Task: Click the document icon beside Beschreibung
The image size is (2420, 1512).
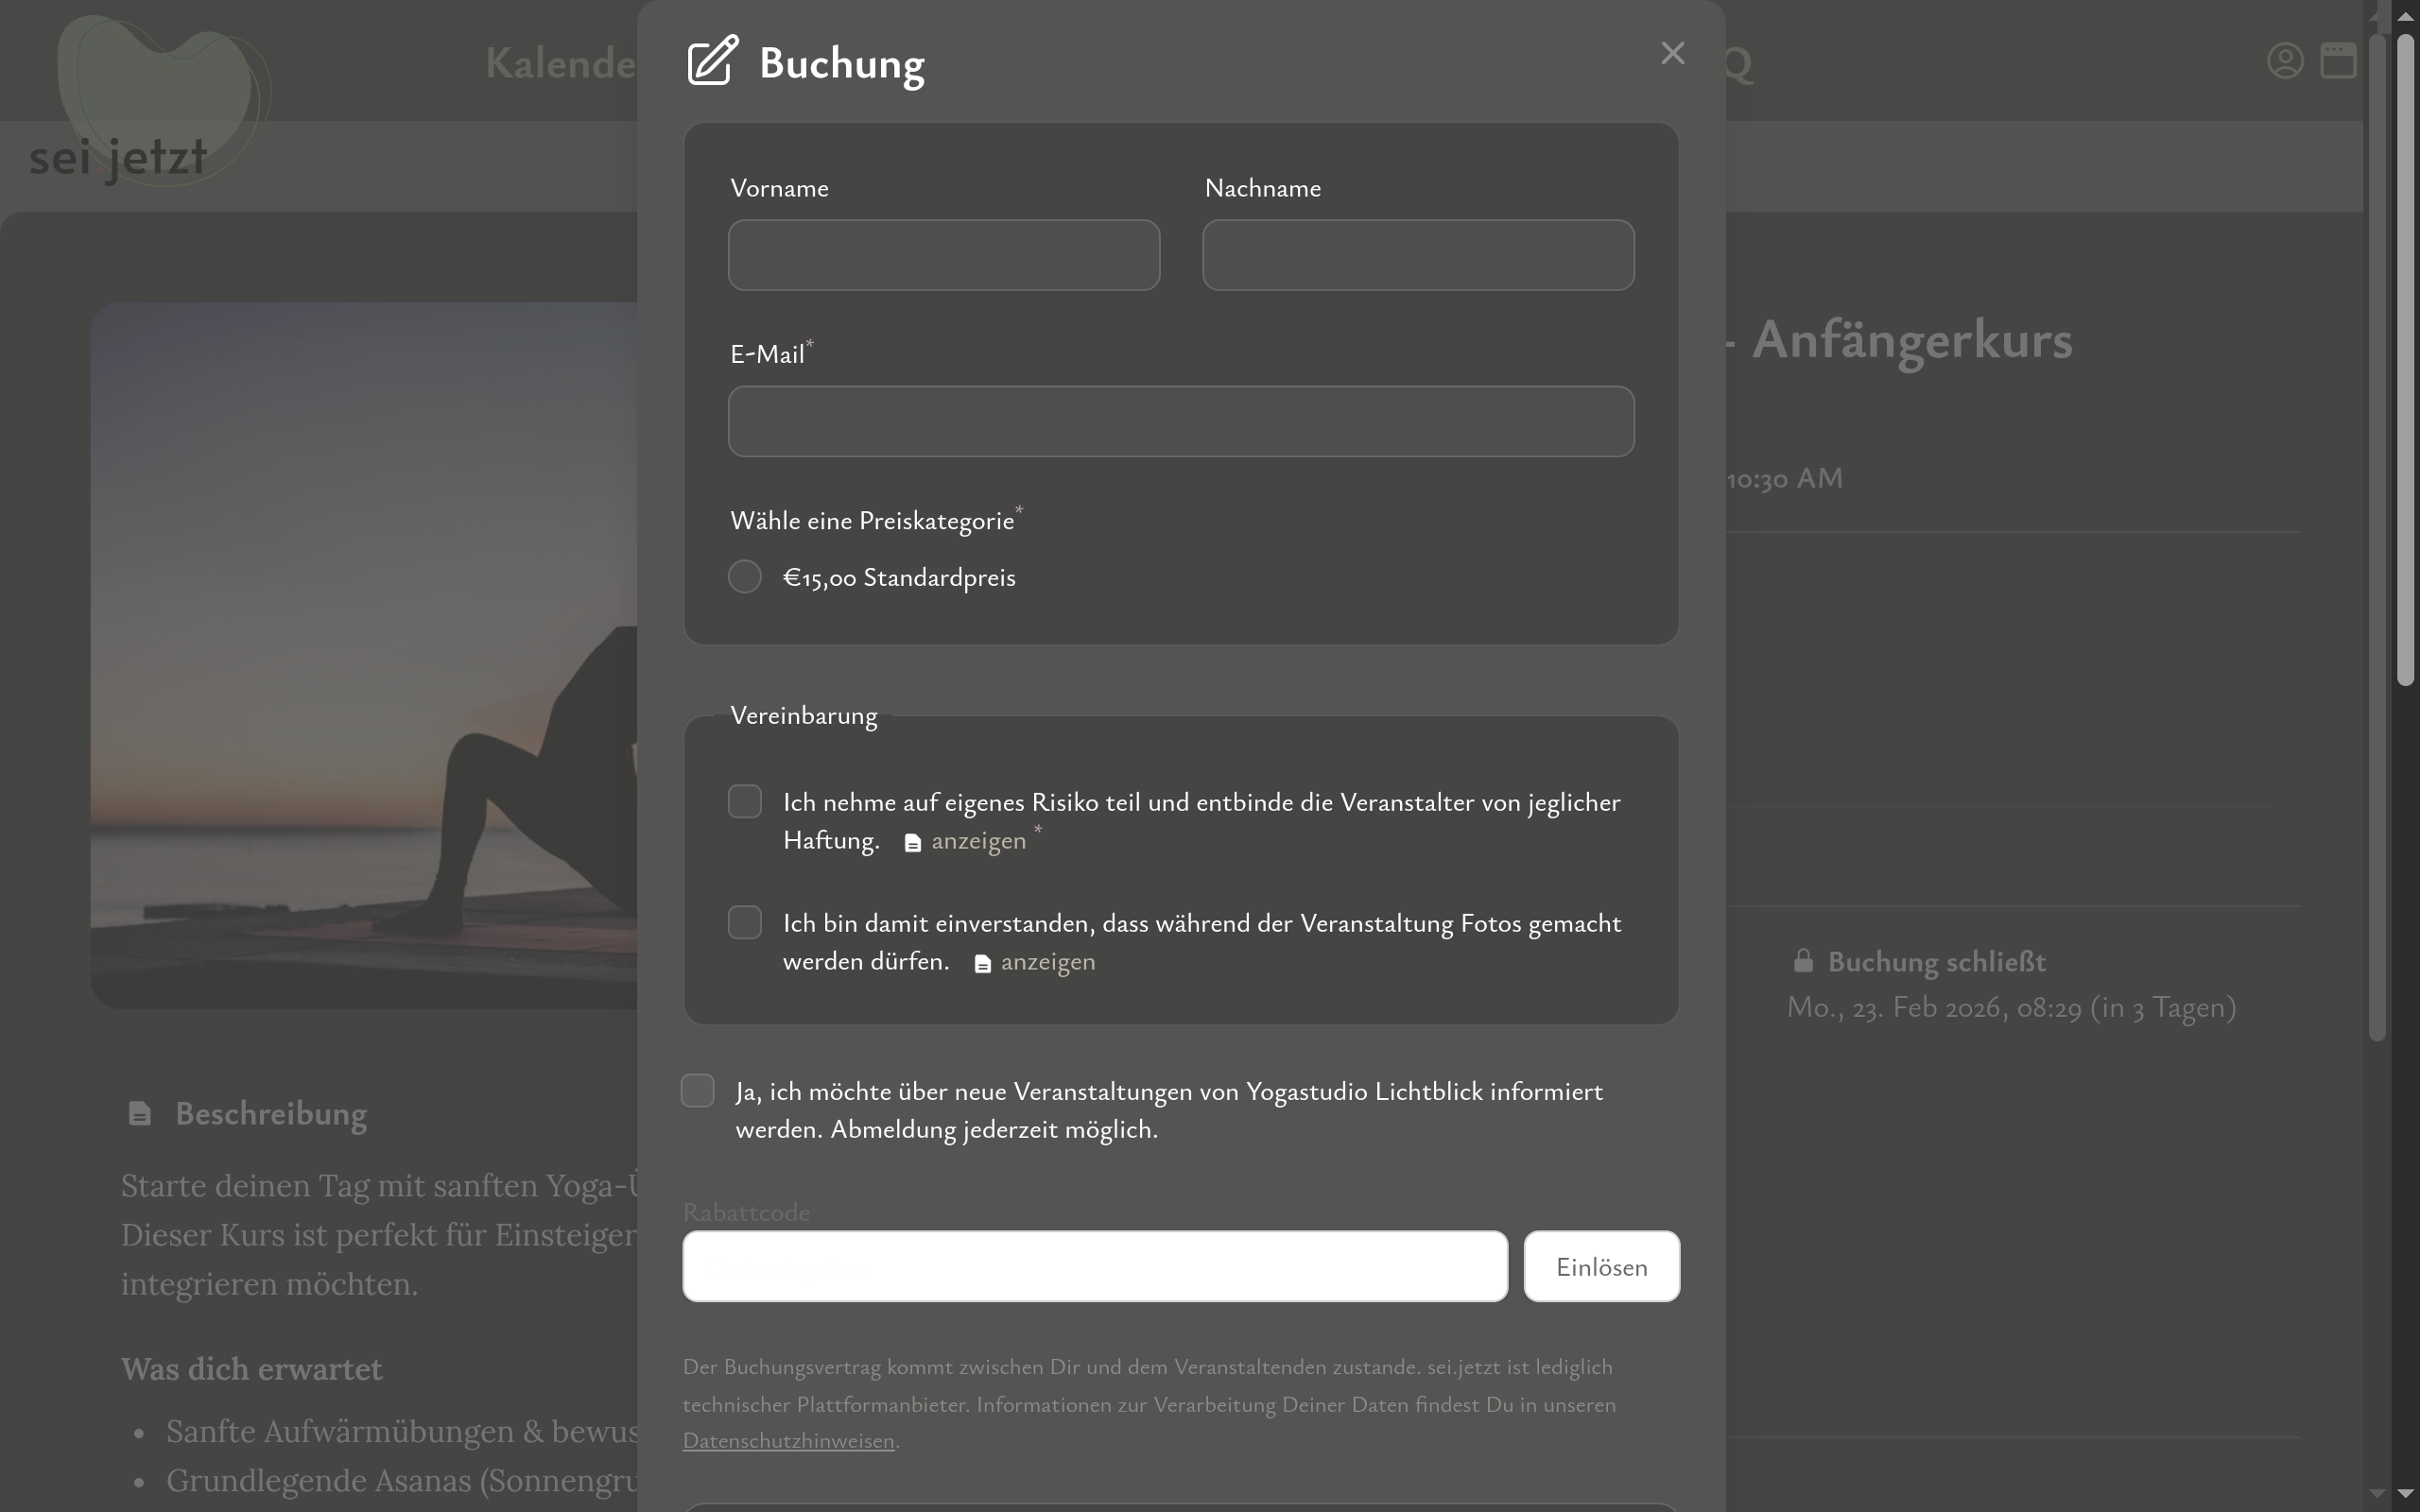Action: point(140,1113)
